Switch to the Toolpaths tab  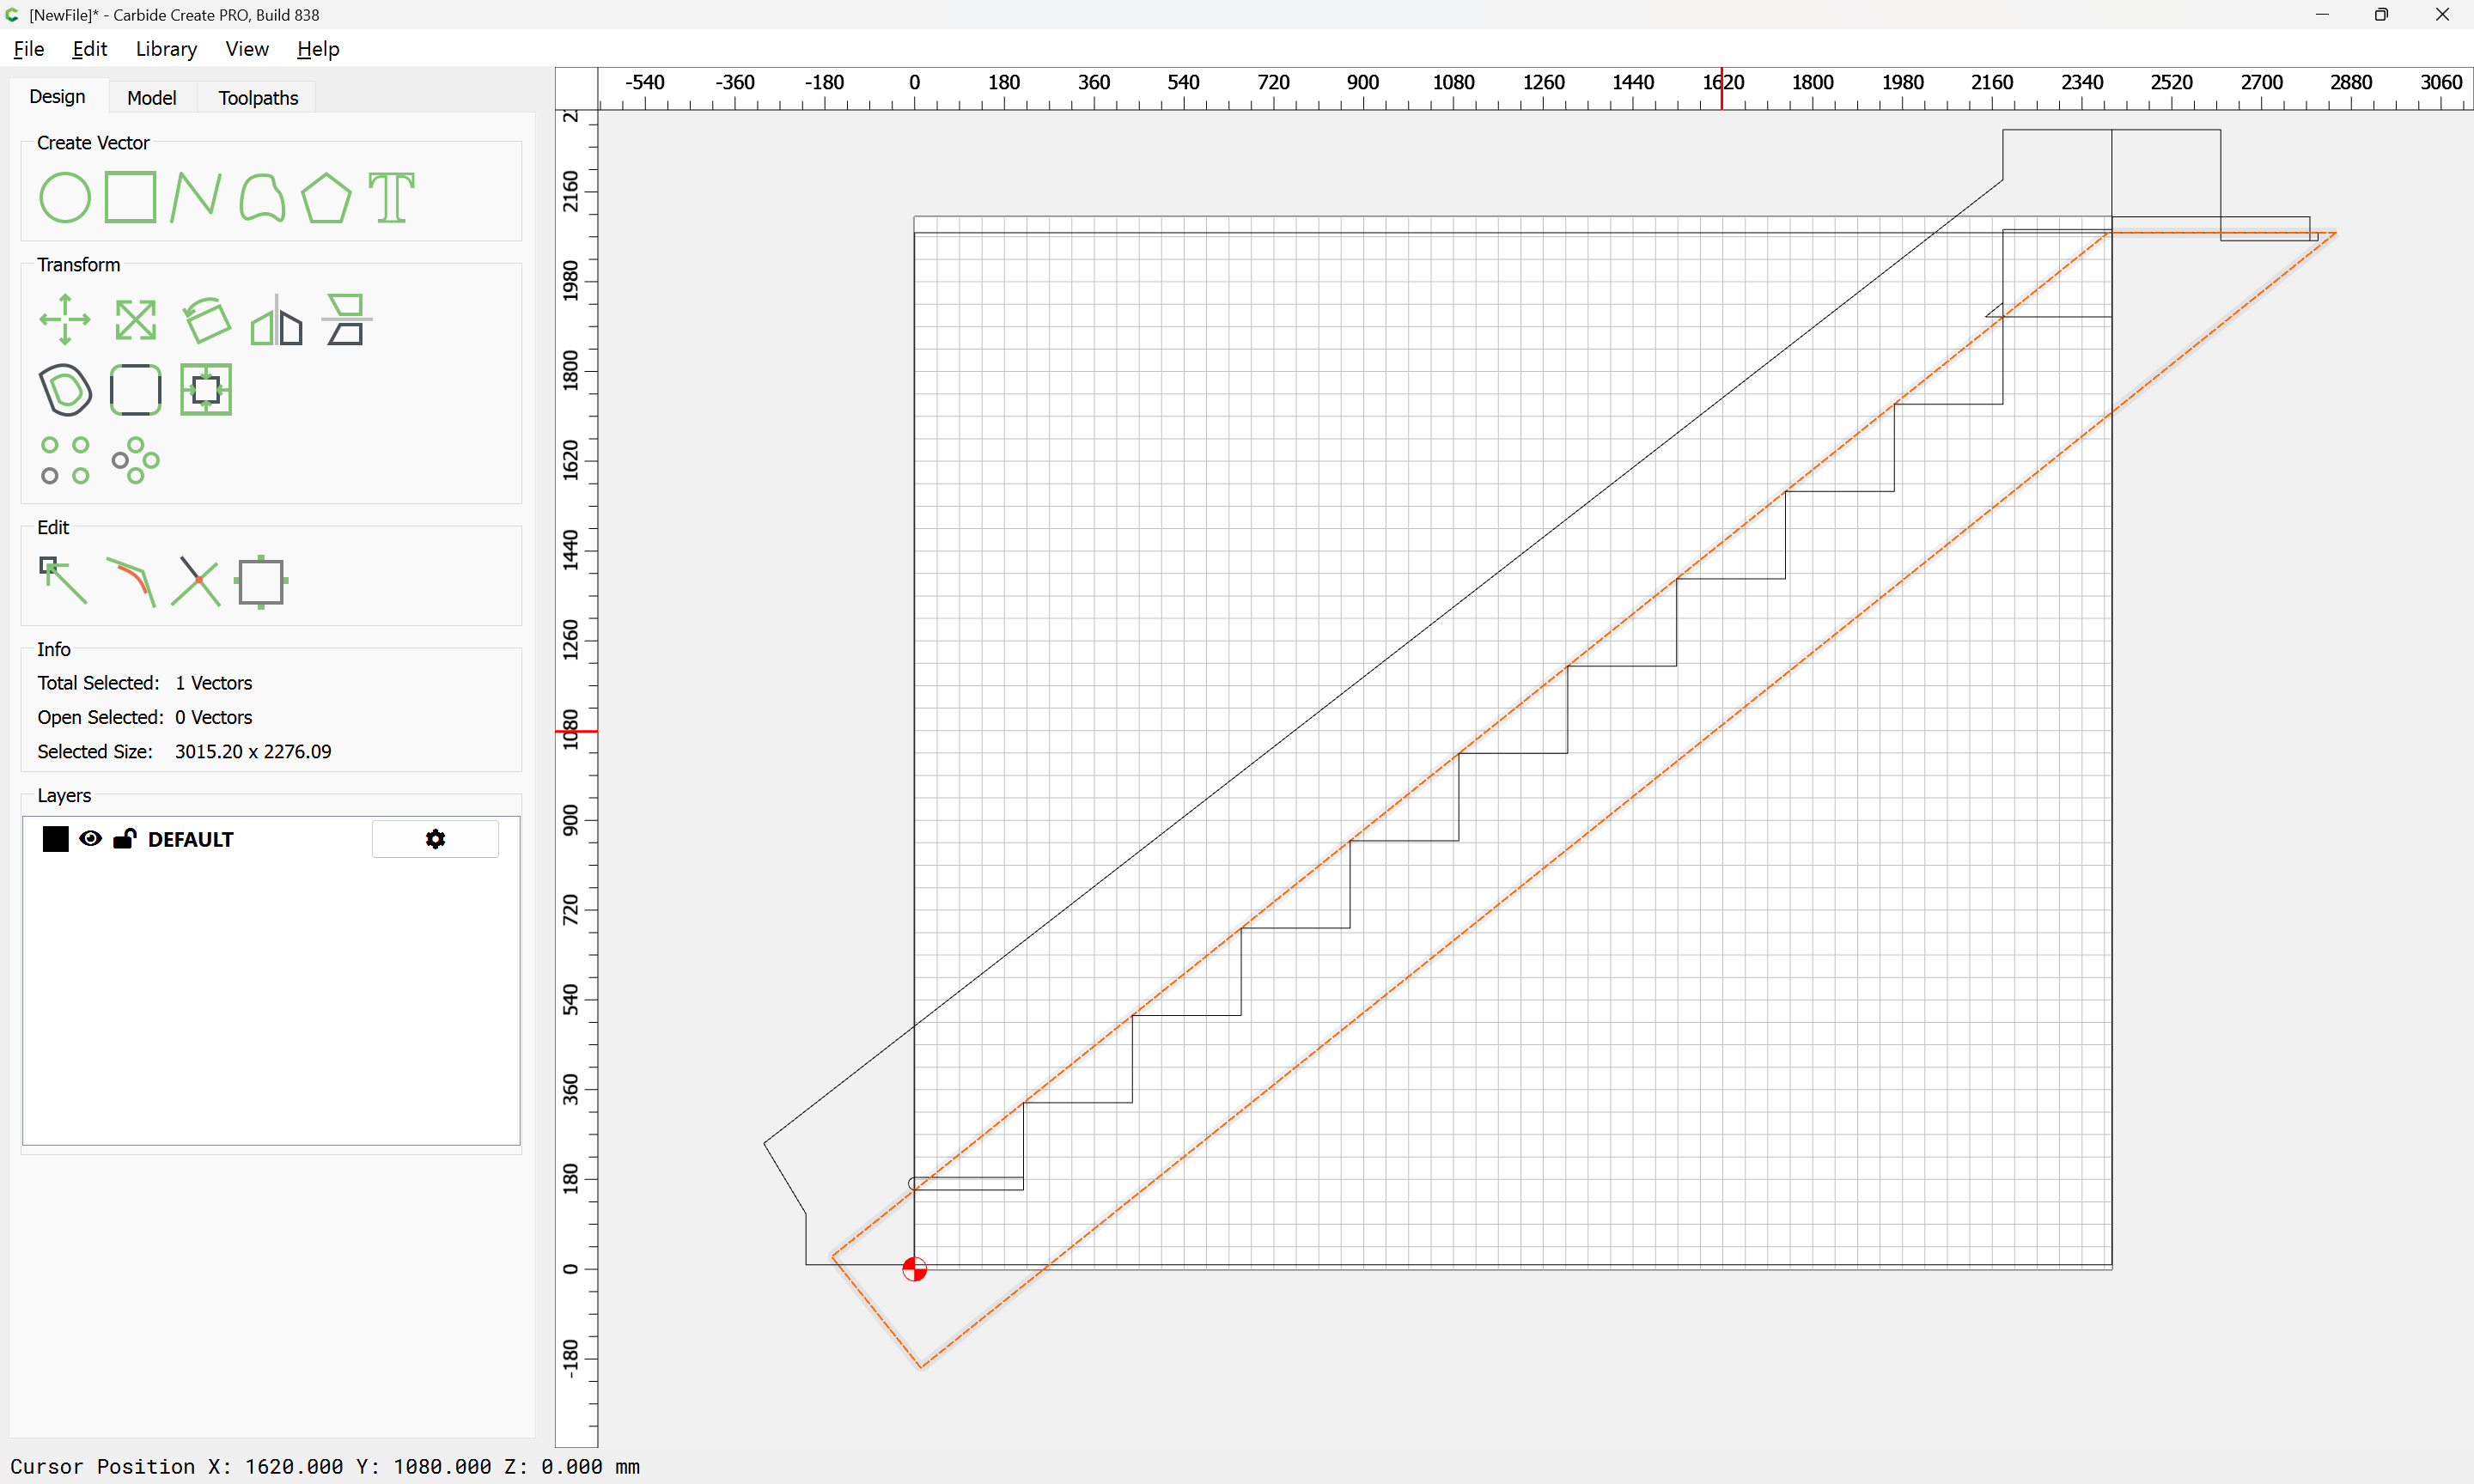(x=258, y=97)
